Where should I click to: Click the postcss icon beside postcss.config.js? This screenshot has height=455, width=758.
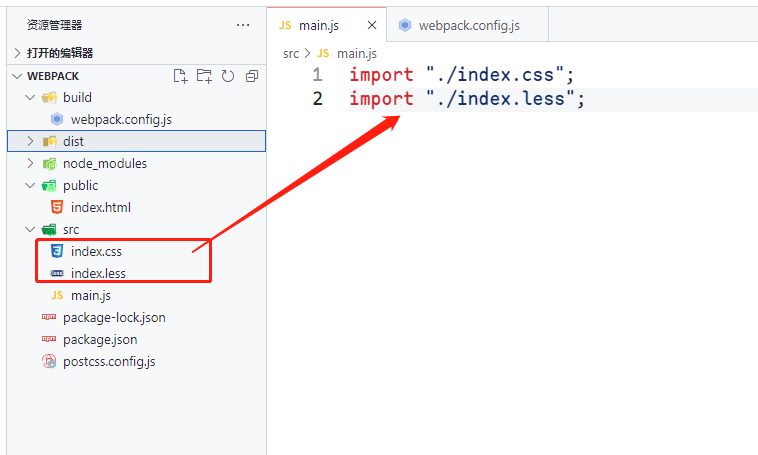pyautogui.click(x=49, y=361)
